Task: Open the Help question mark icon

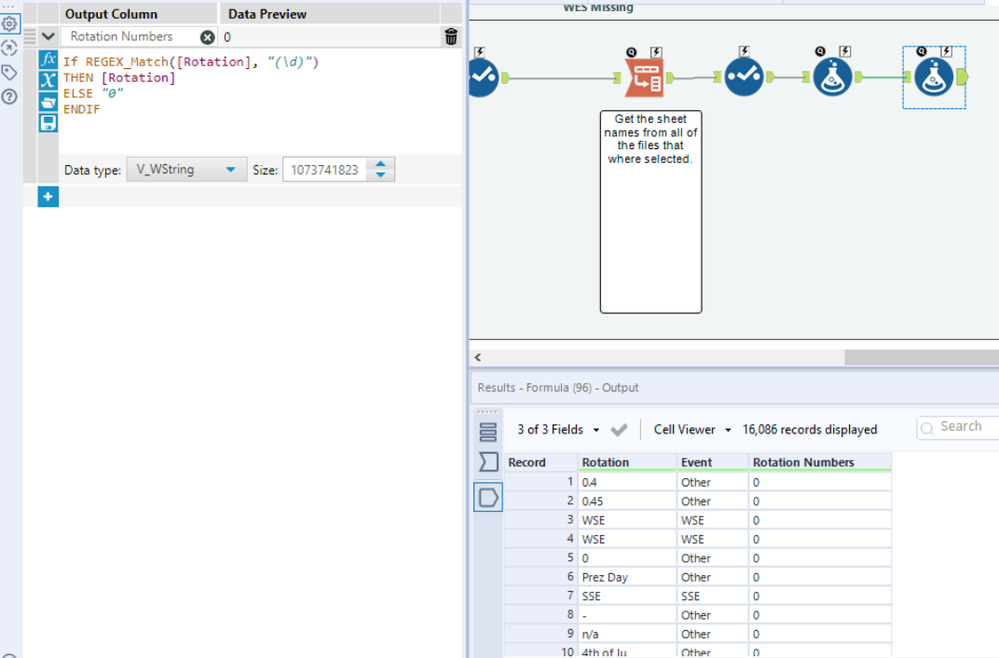Action: (10, 97)
